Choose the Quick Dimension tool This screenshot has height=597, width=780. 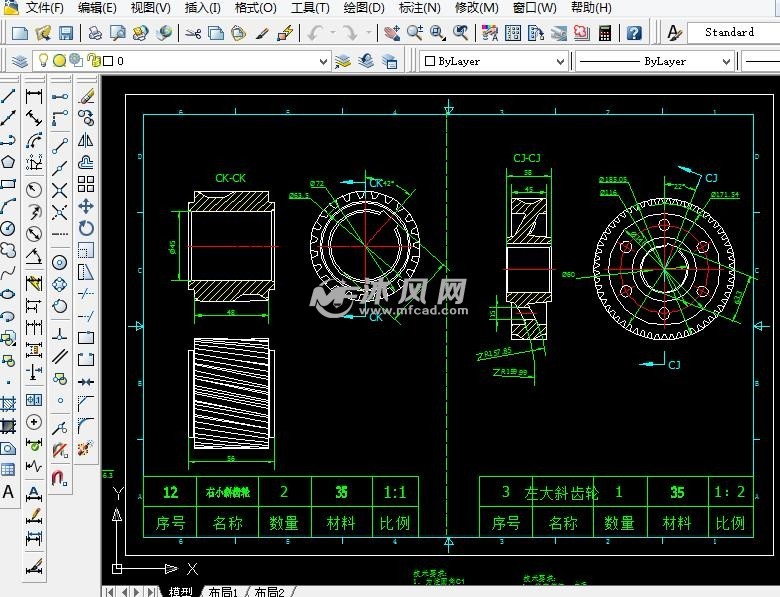pos(34,284)
